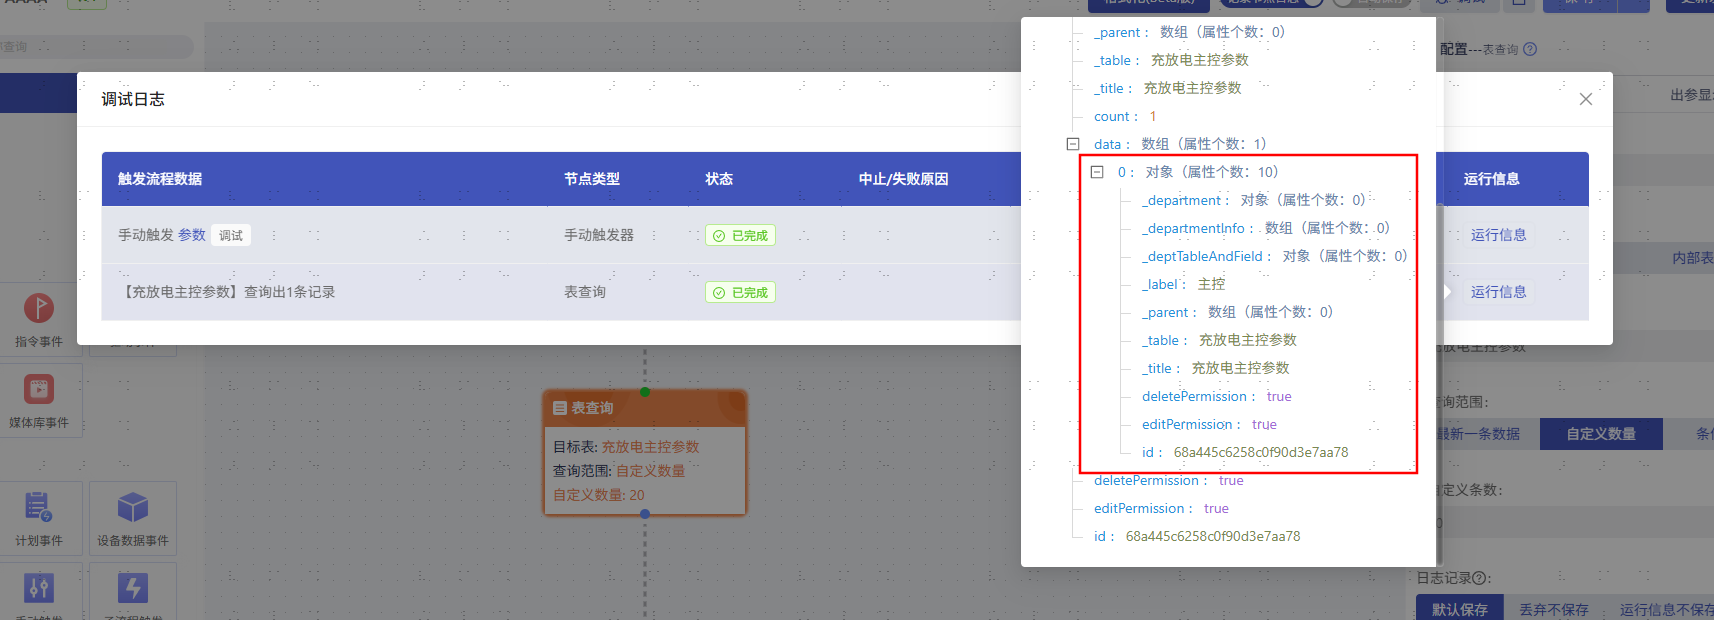1714x620 pixels.
Task: Click the 目标表: 充放电主控参数 text in node
Action: pyautogui.click(x=626, y=447)
